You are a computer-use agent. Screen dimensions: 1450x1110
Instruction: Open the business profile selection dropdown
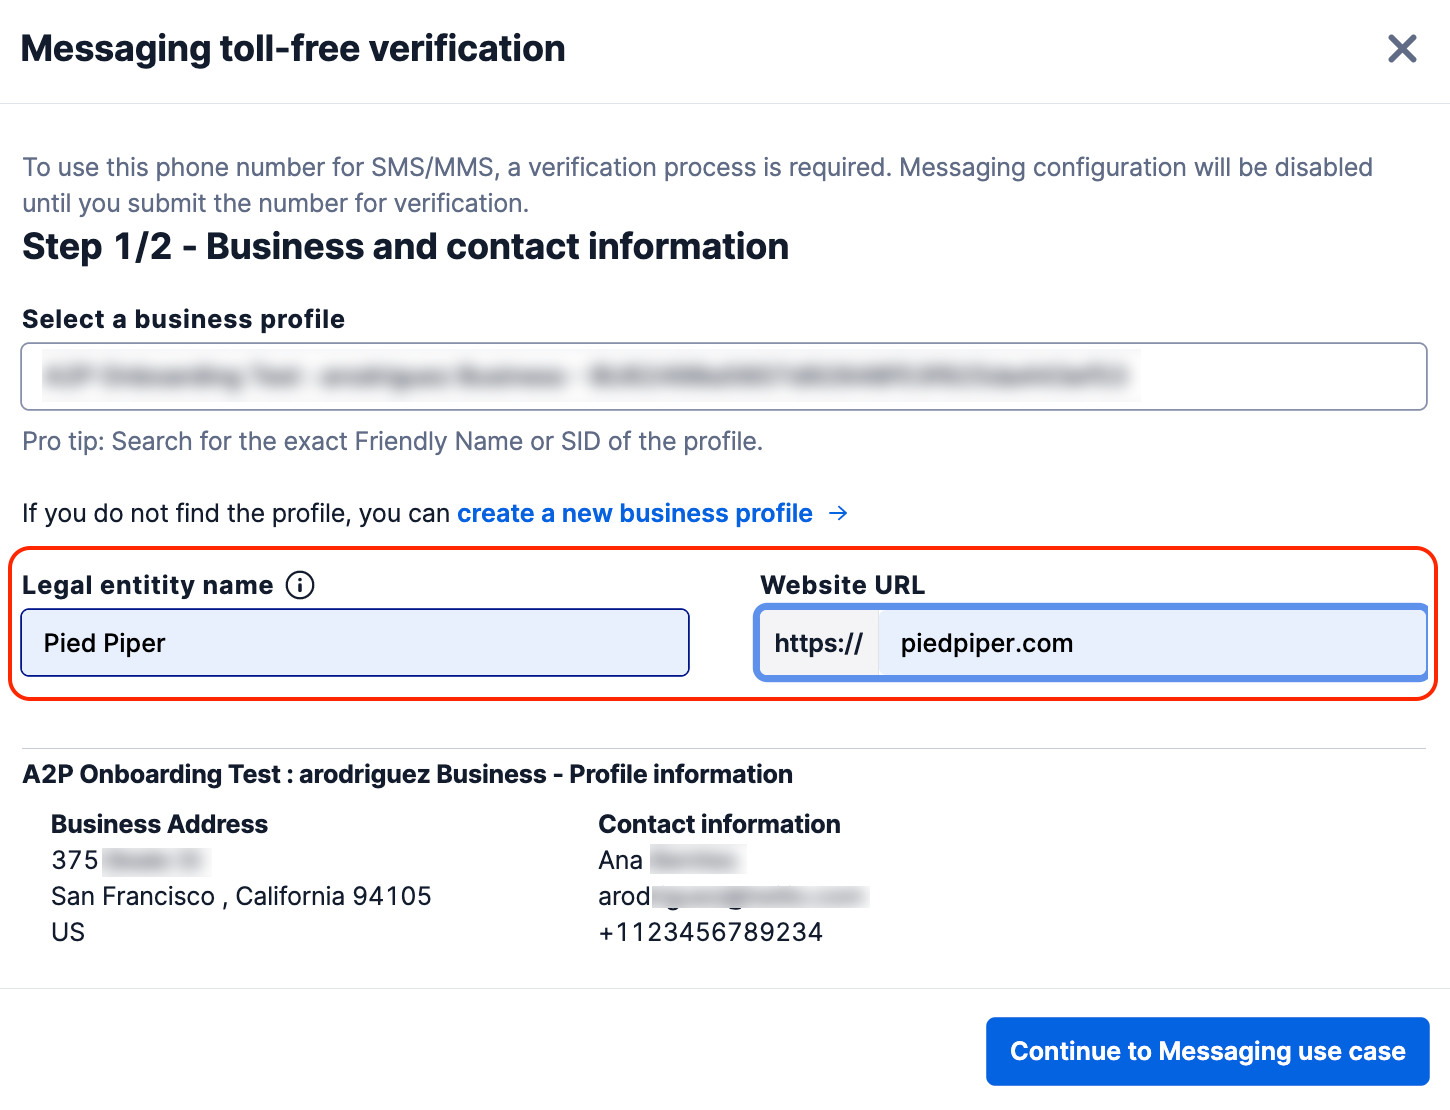click(x=723, y=377)
